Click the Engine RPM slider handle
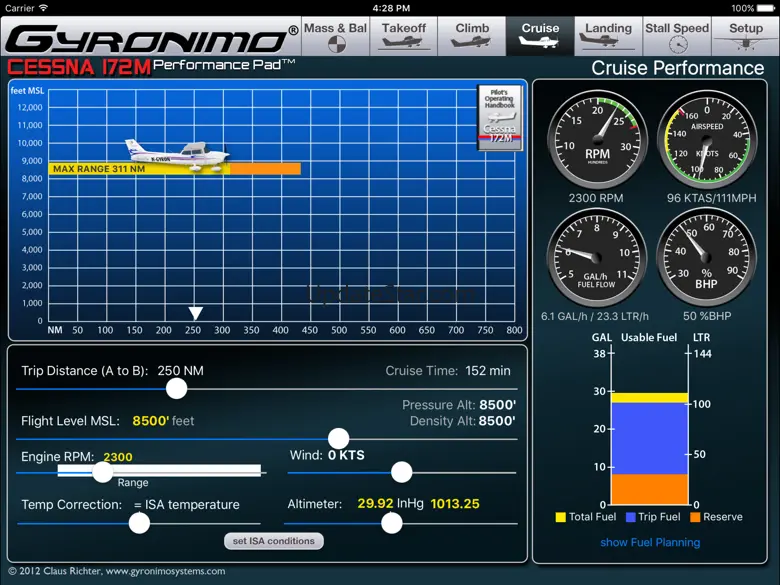The image size is (780, 585). pos(102,472)
